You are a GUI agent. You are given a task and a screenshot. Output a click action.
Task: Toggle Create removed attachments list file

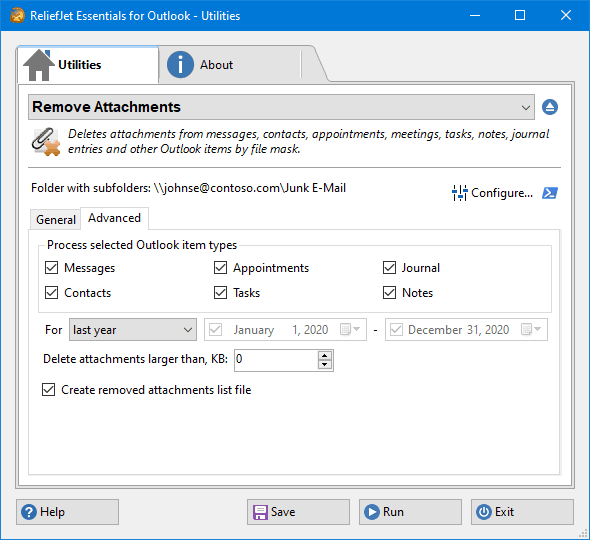pyautogui.click(x=49, y=390)
